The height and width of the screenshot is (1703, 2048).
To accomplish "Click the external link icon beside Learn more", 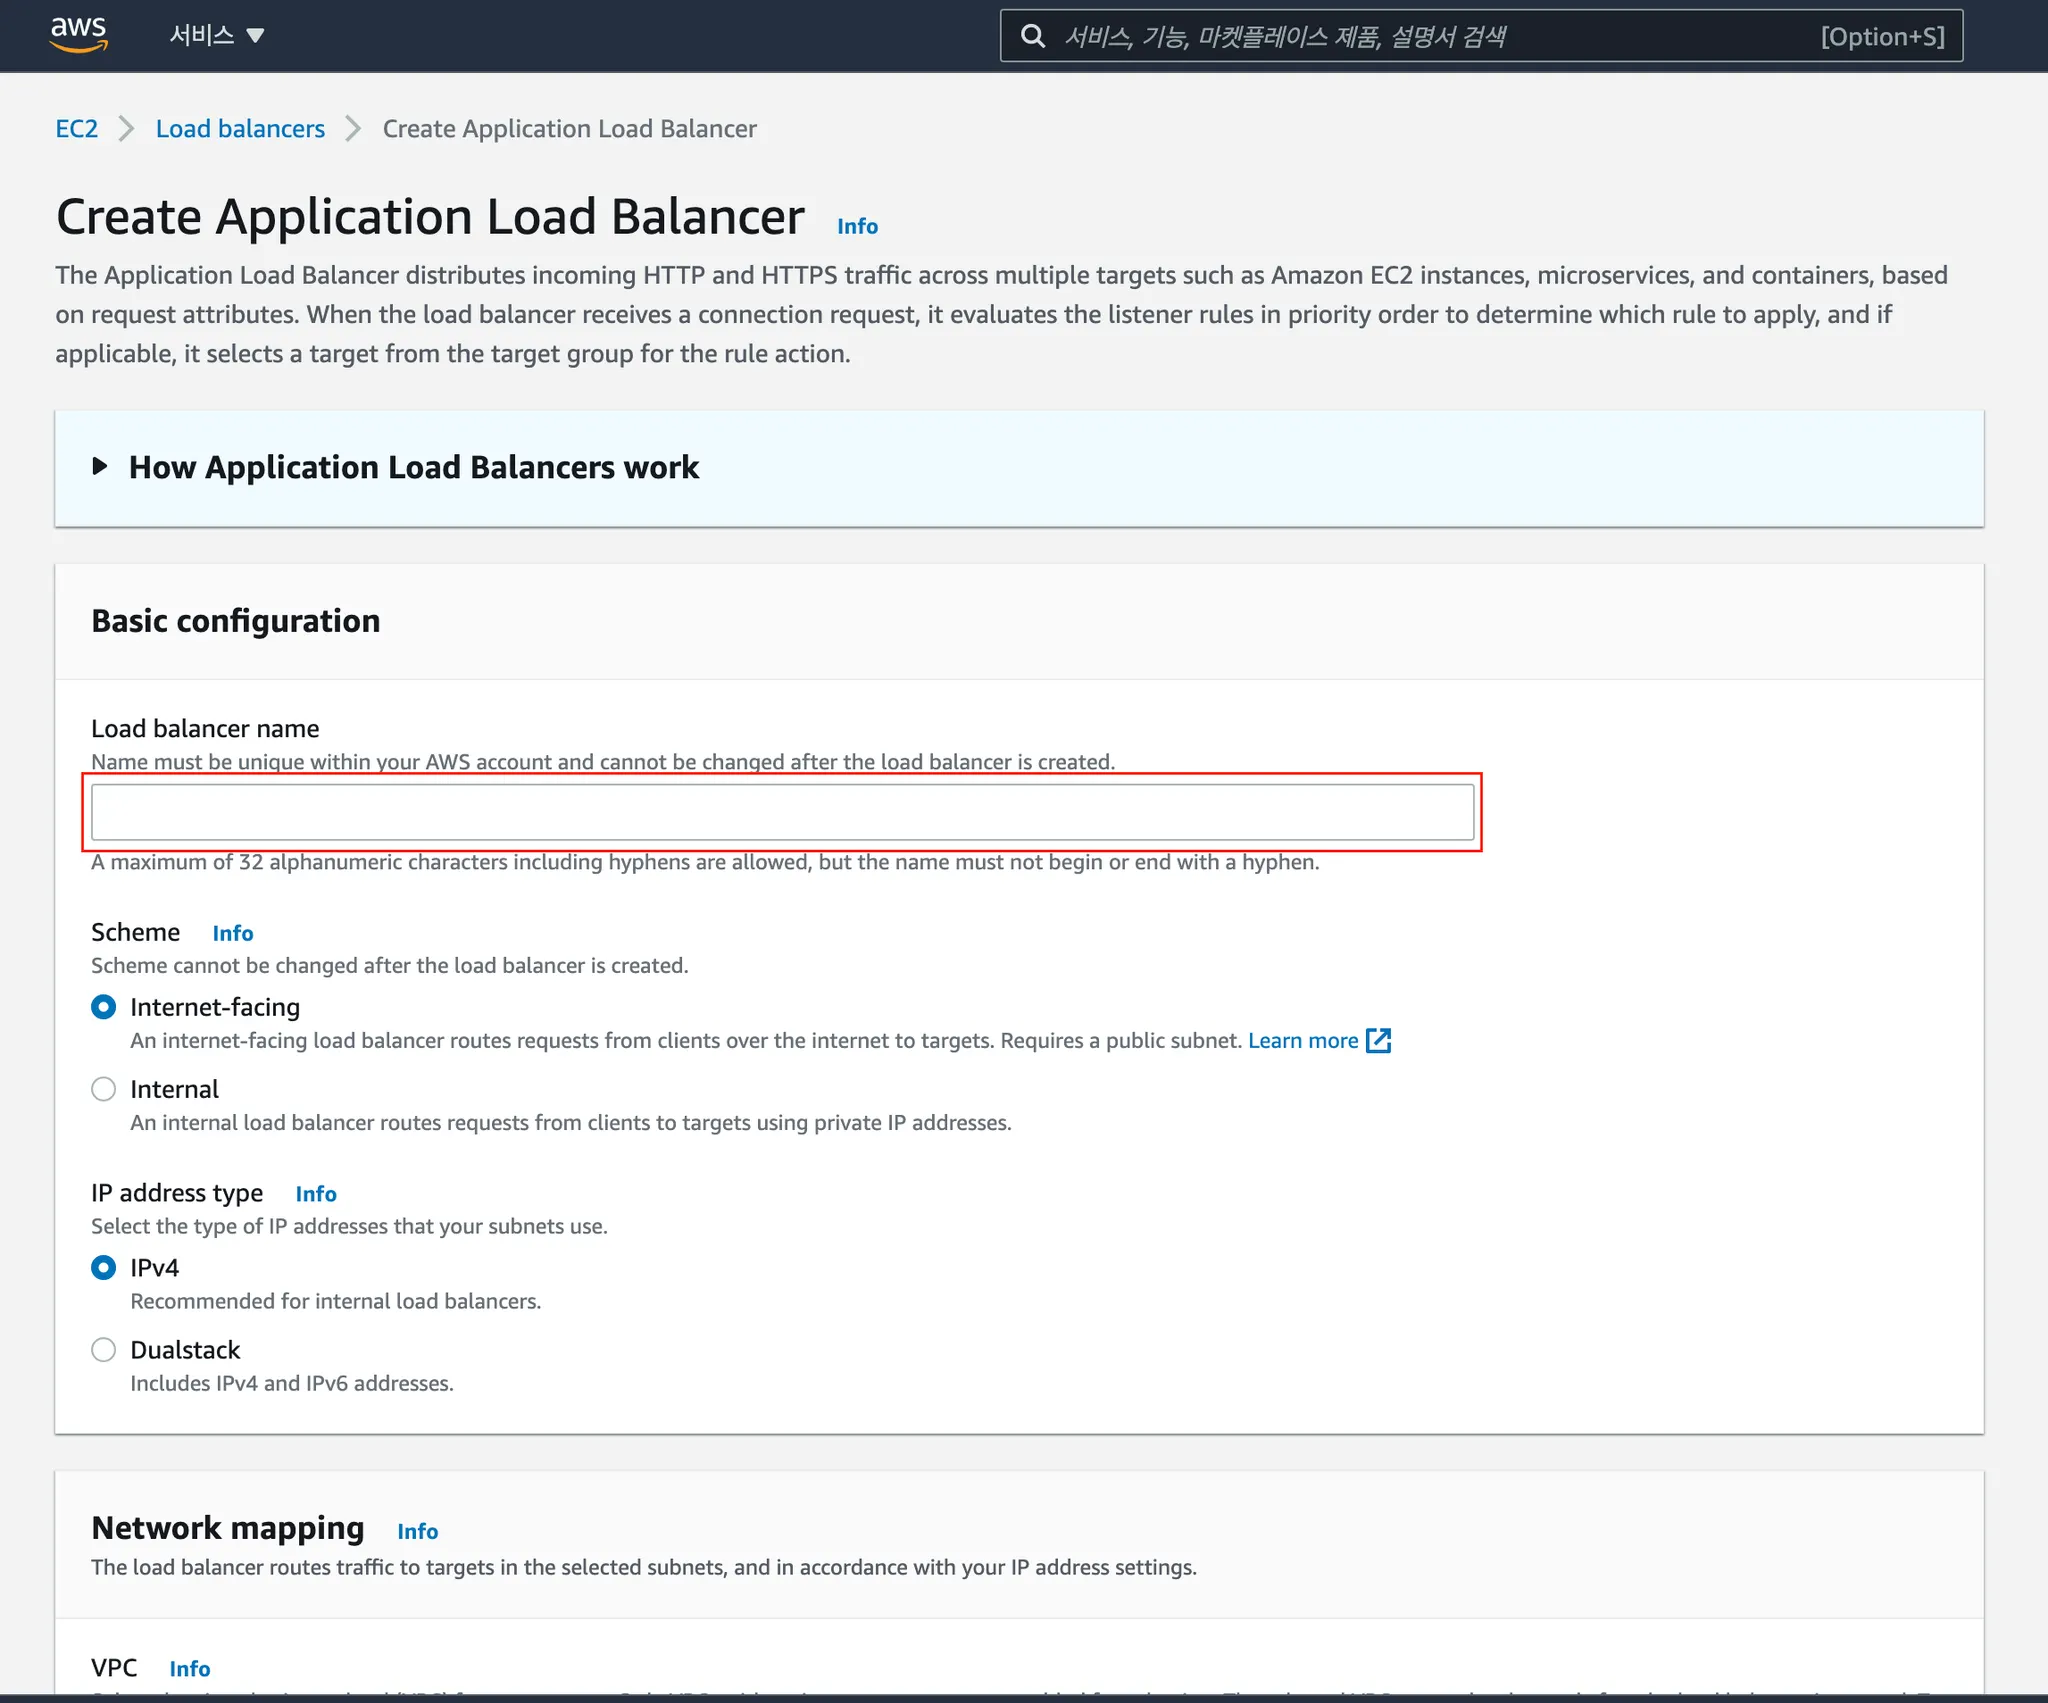I will coord(1379,1040).
